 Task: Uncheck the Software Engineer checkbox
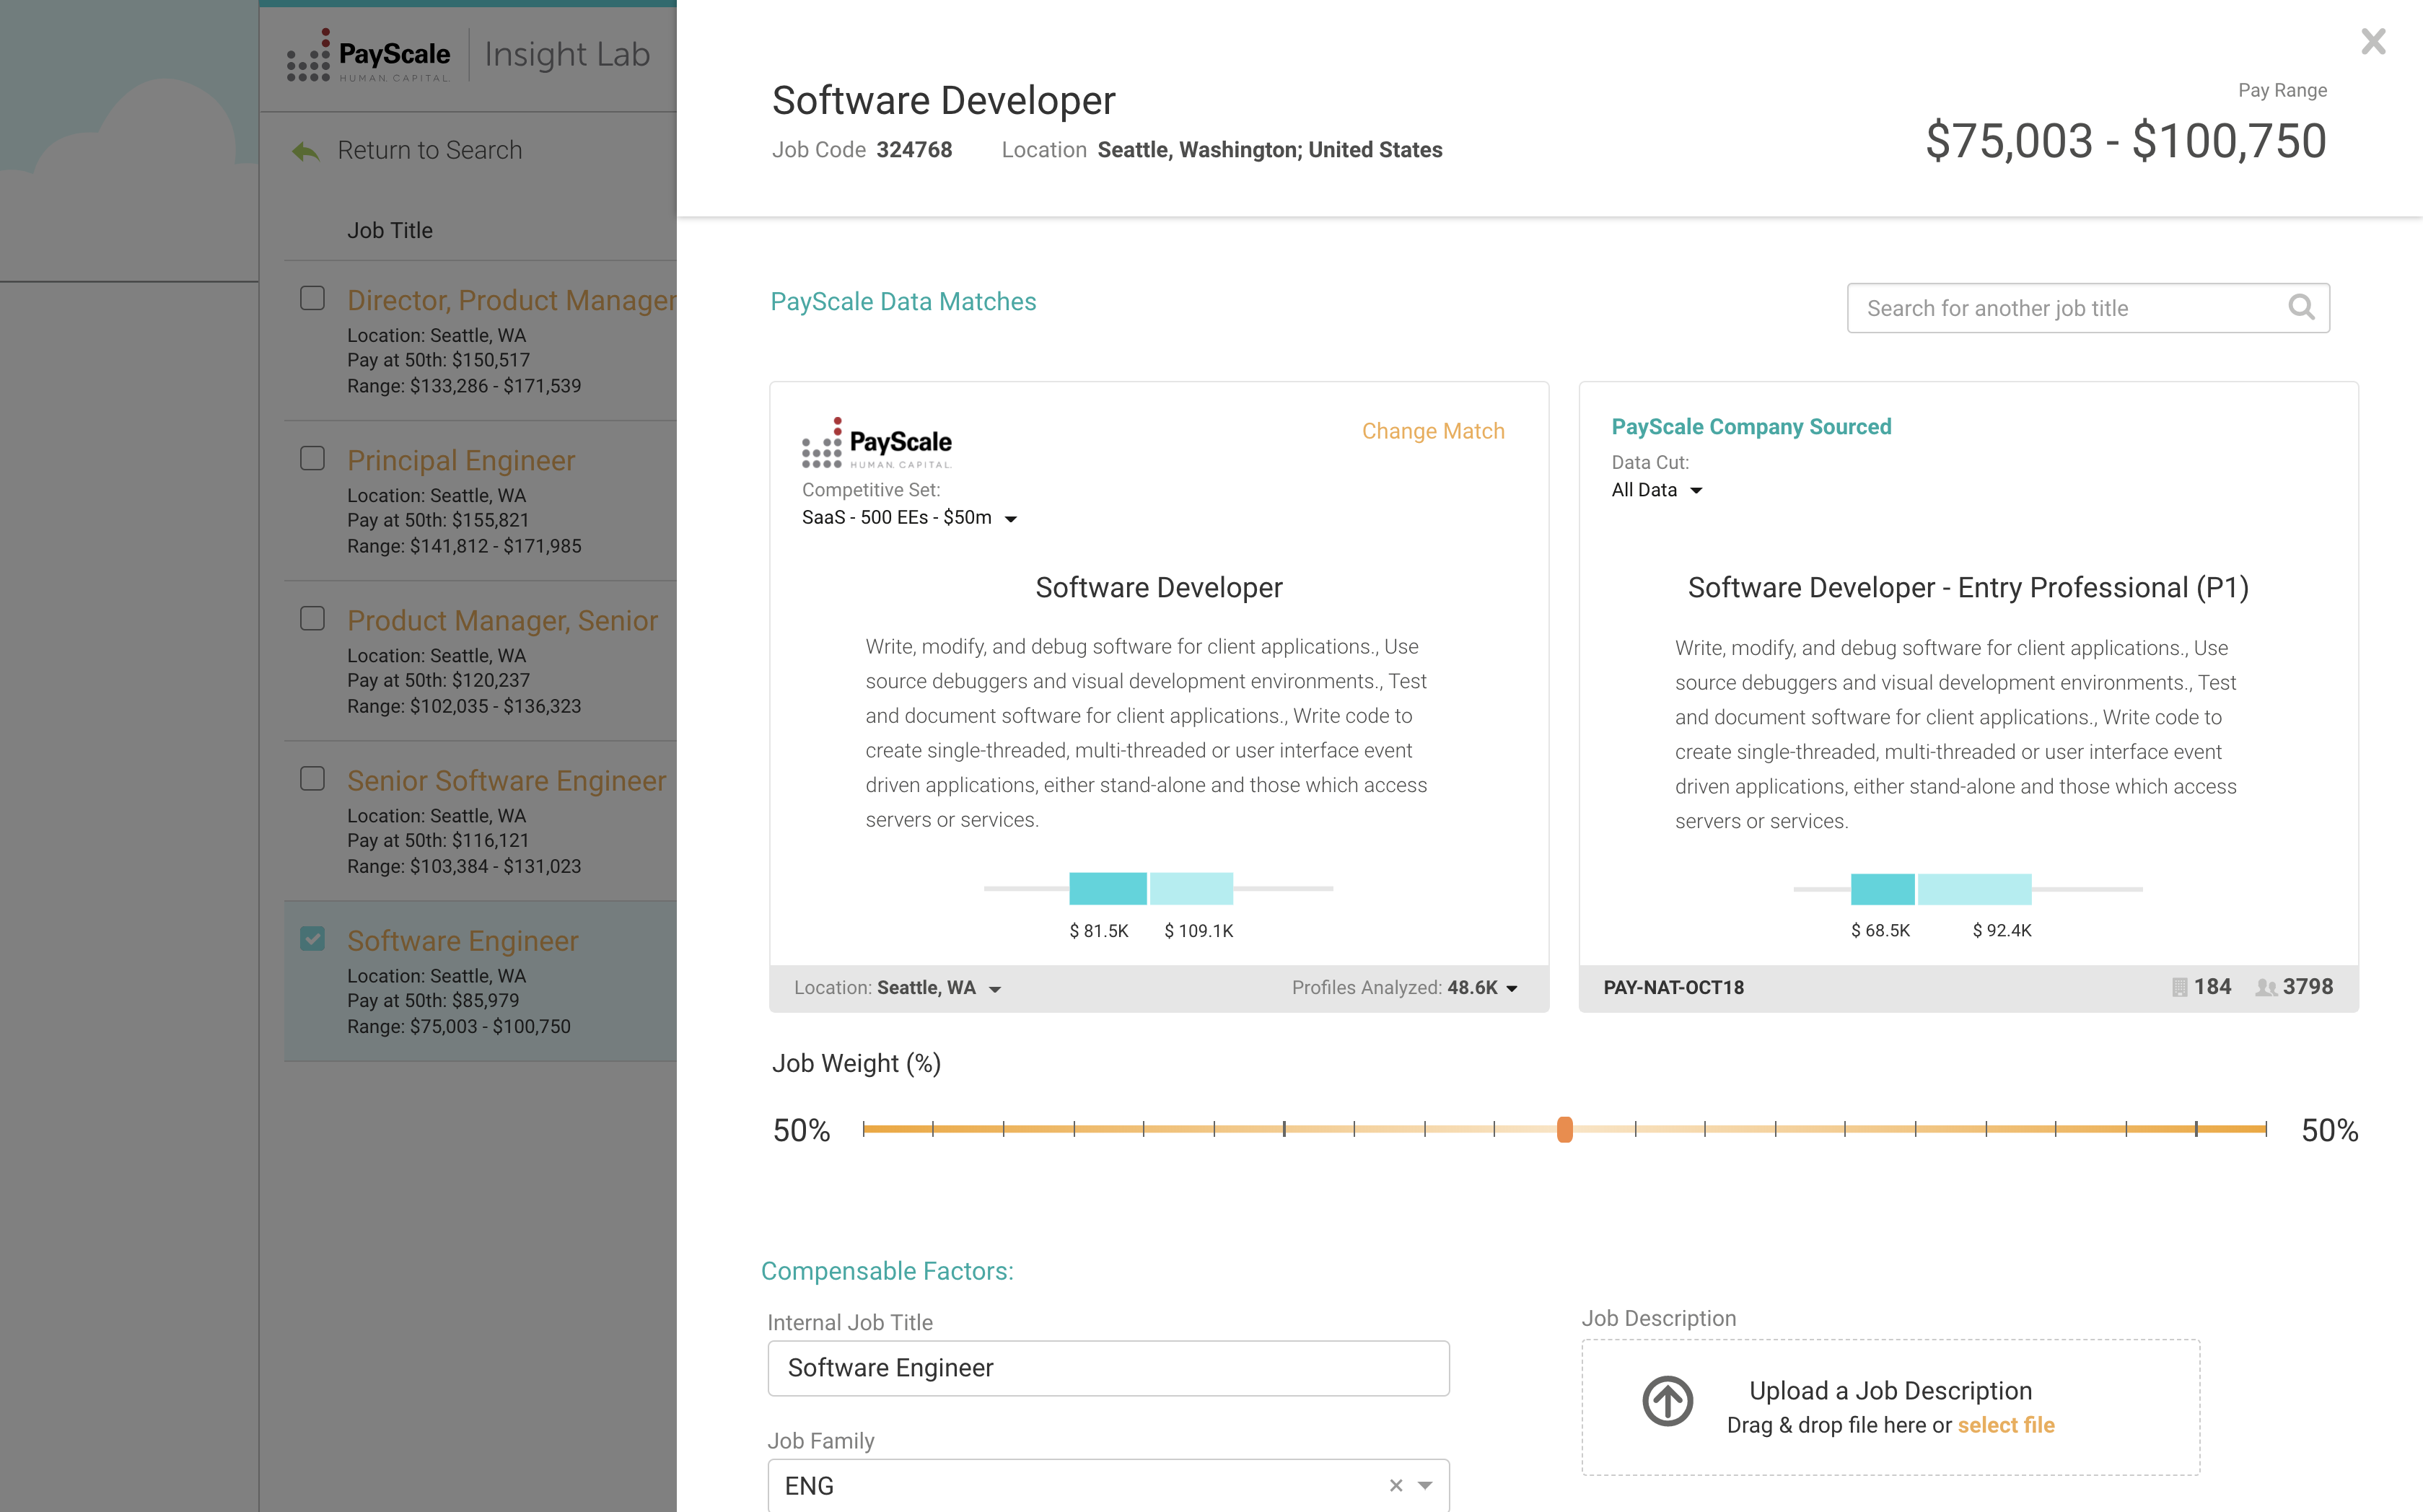(312, 938)
